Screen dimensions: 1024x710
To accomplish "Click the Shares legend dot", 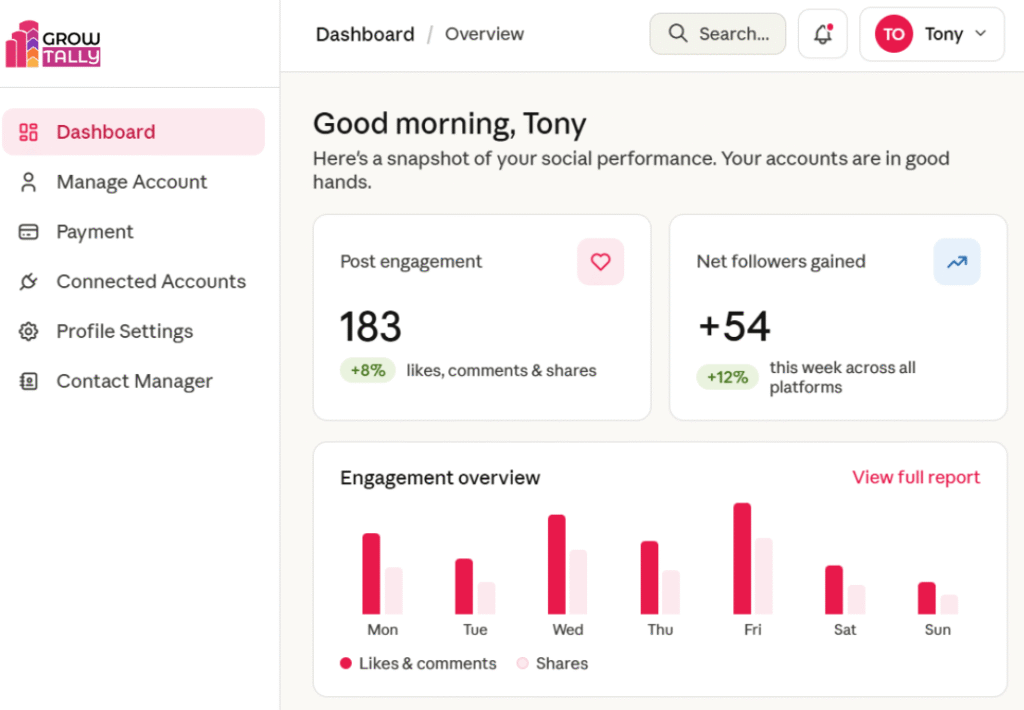I will point(522,664).
